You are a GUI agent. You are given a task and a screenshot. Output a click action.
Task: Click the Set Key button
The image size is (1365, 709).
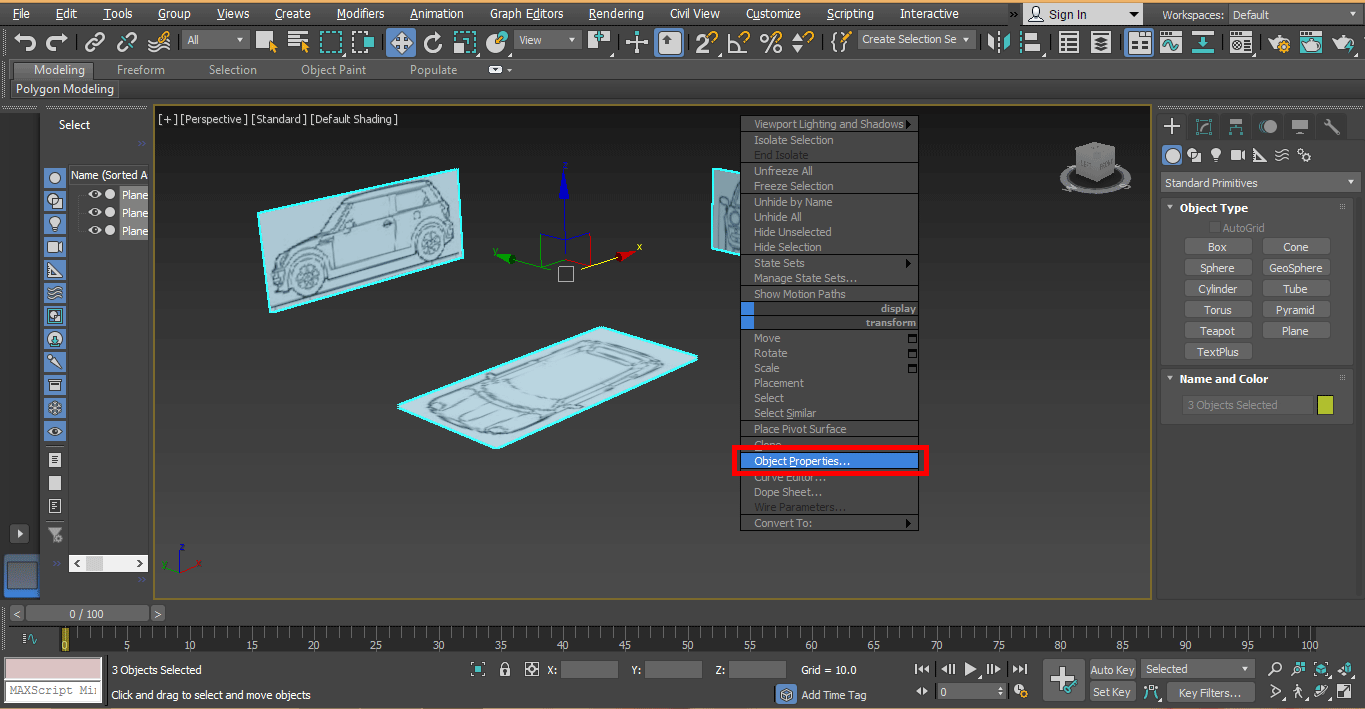pyautogui.click(x=1112, y=691)
